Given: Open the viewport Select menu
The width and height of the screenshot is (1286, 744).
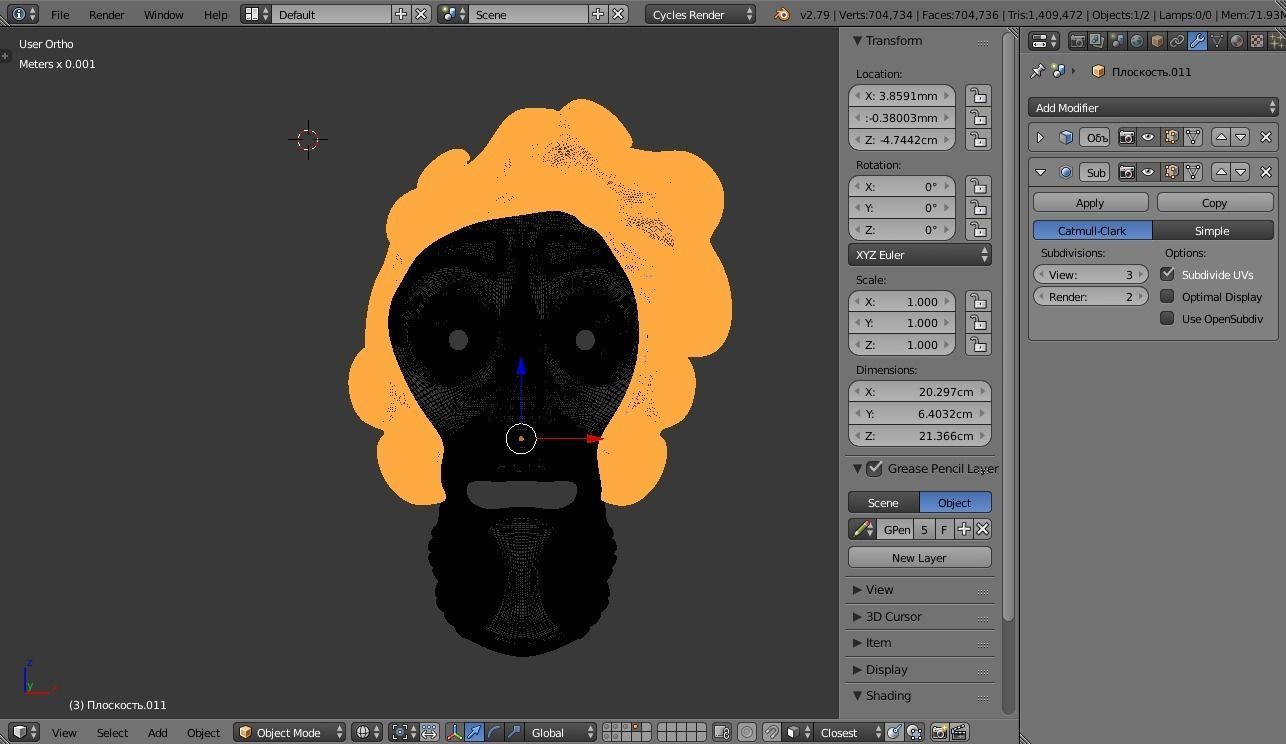Looking at the screenshot, I should [112, 733].
